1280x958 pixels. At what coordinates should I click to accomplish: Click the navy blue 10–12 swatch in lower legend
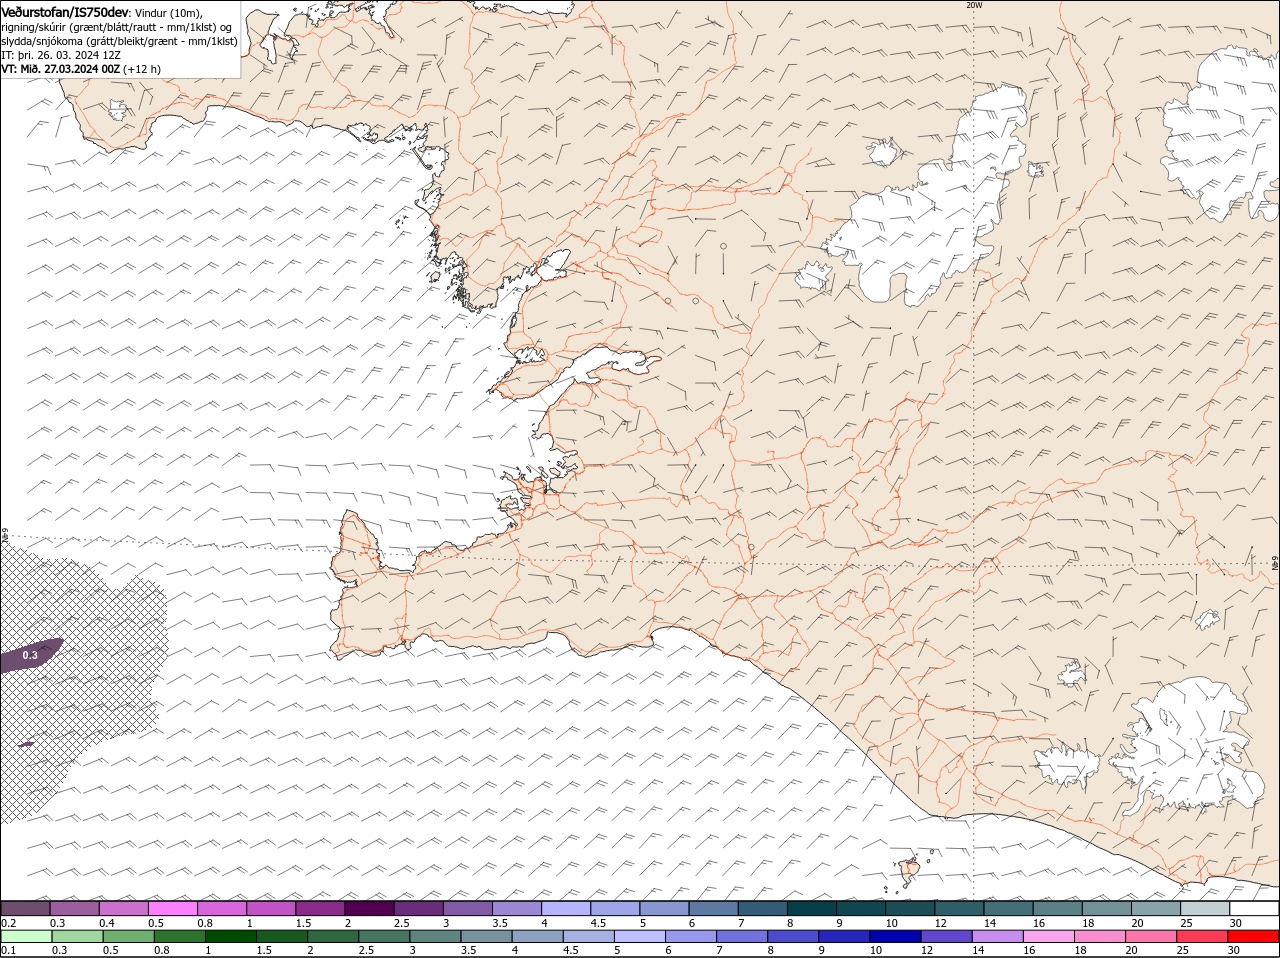(x=896, y=936)
